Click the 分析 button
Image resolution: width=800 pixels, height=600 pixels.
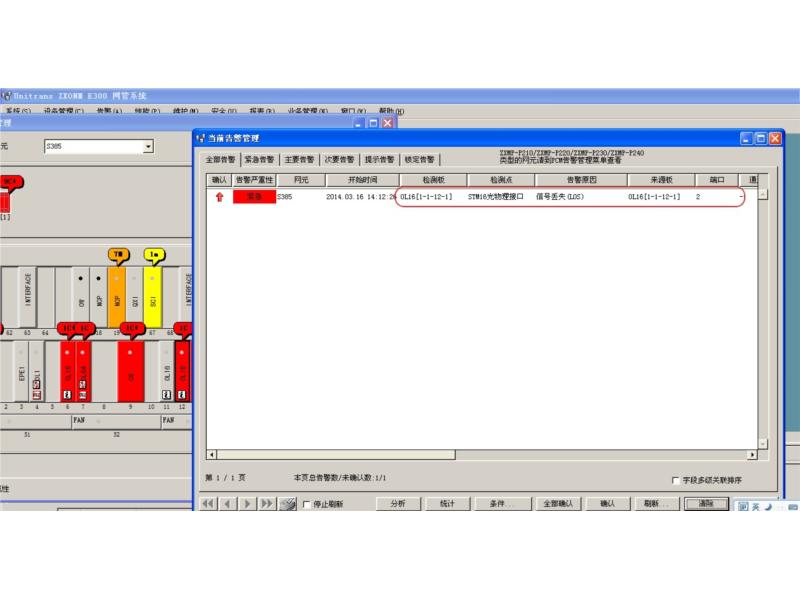[399, 503]
